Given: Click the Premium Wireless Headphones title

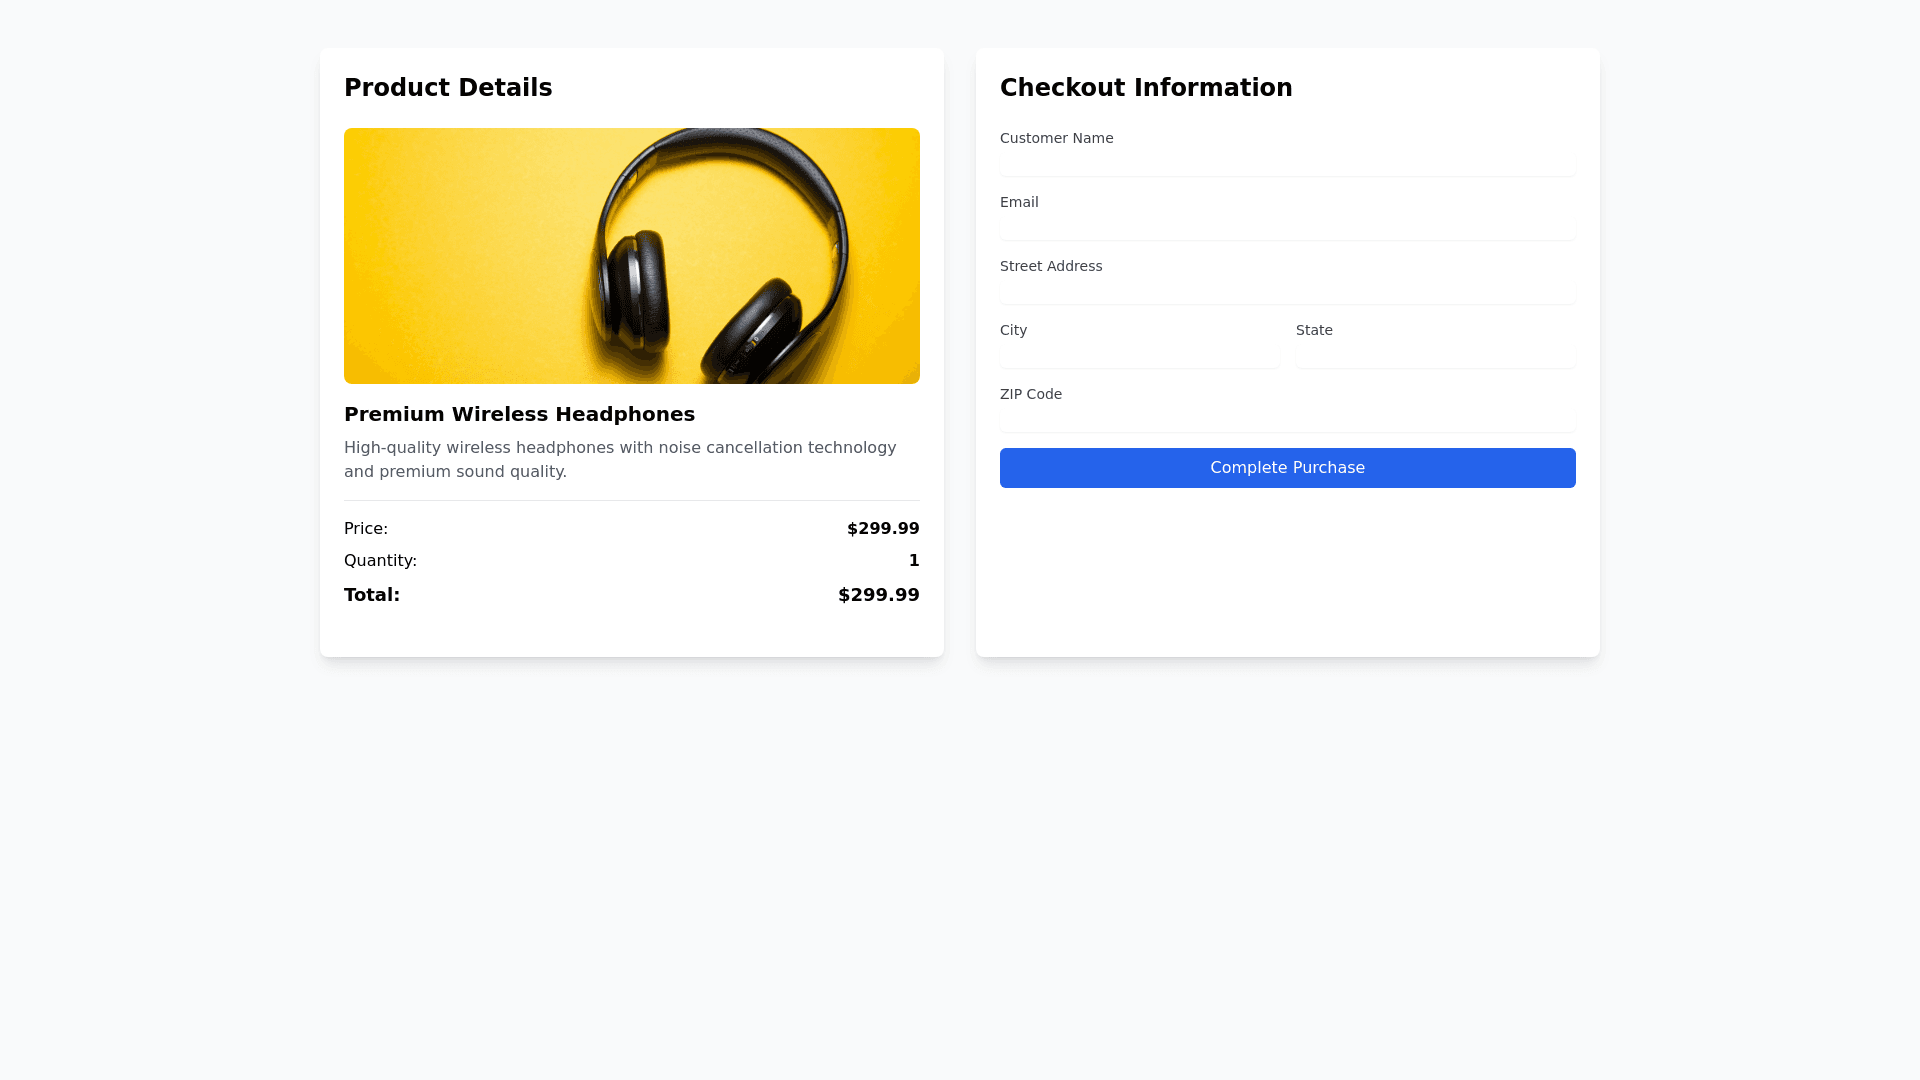Looking at the screenshot, I should (519, 414).
